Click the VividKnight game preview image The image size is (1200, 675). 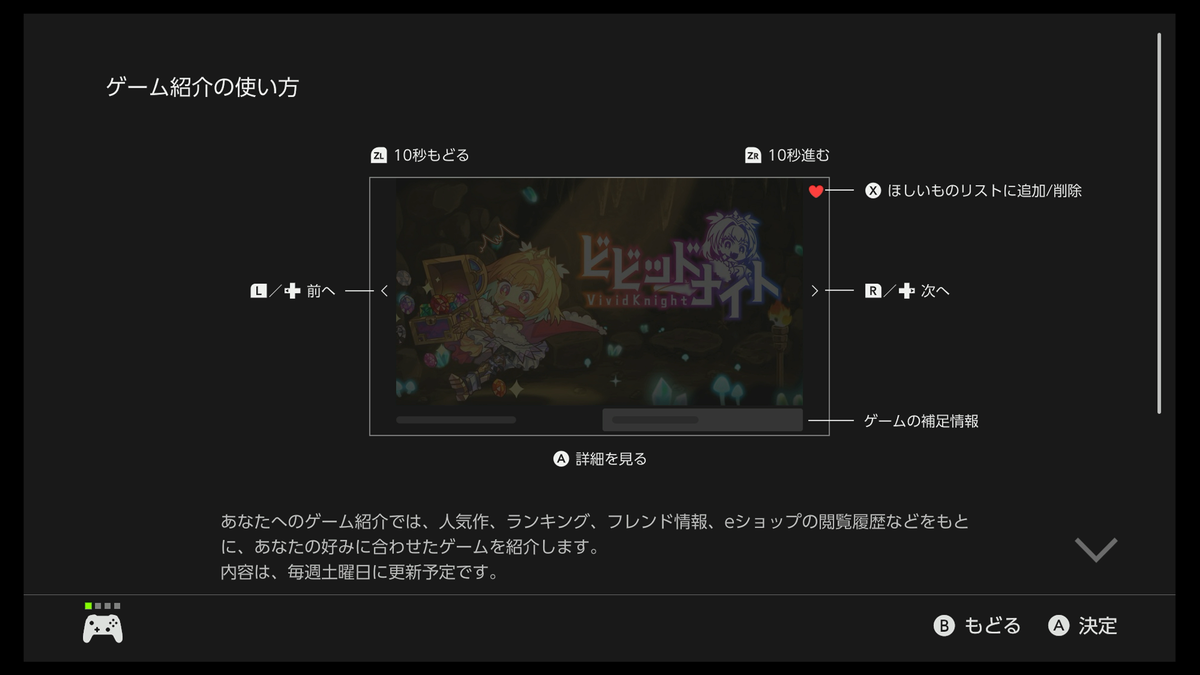tap(599, 292)
